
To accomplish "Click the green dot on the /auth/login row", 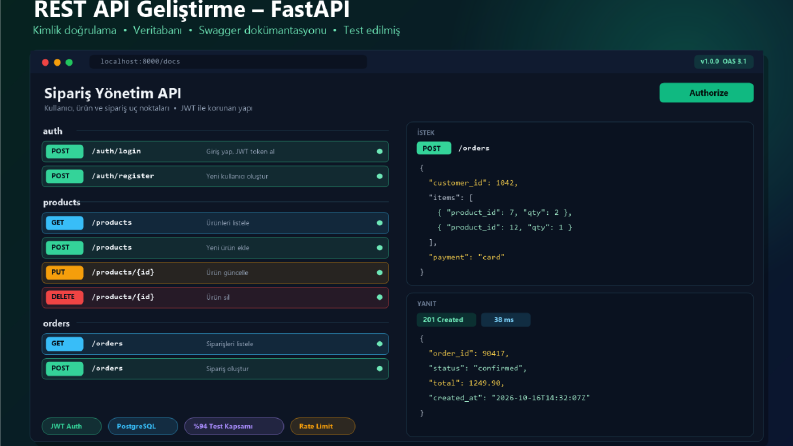I will [379, 151].
